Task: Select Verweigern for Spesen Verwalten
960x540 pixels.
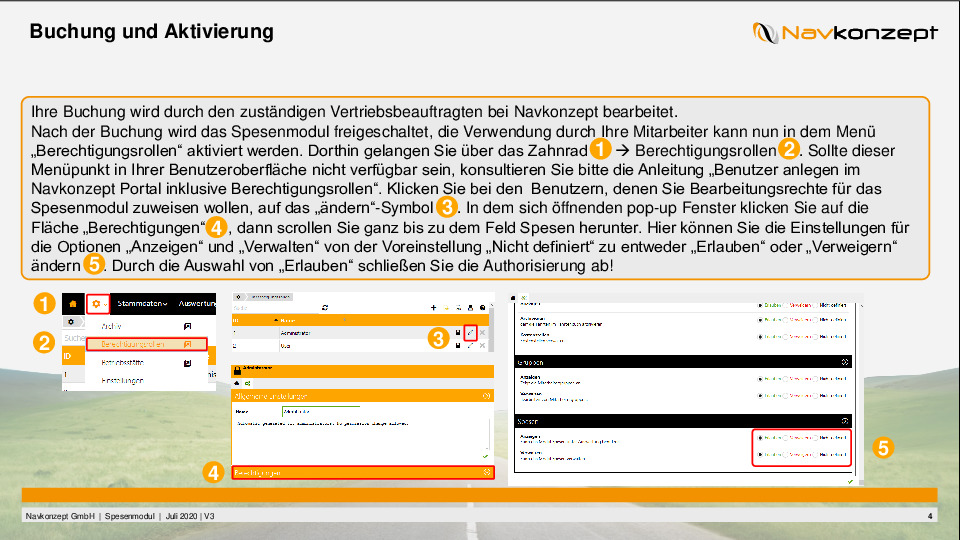Action: click(786, 454)
